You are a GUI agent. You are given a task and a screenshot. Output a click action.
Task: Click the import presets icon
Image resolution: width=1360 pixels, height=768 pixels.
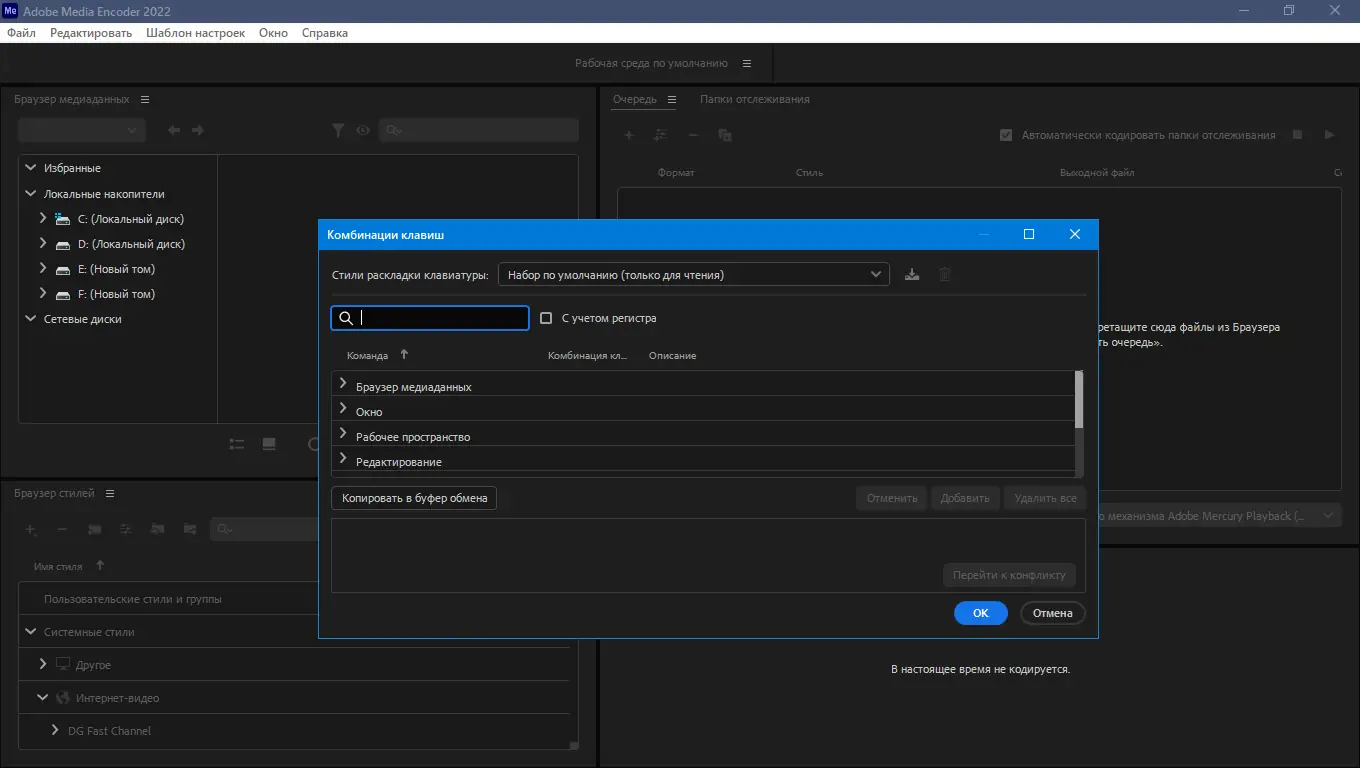[157, 529]
